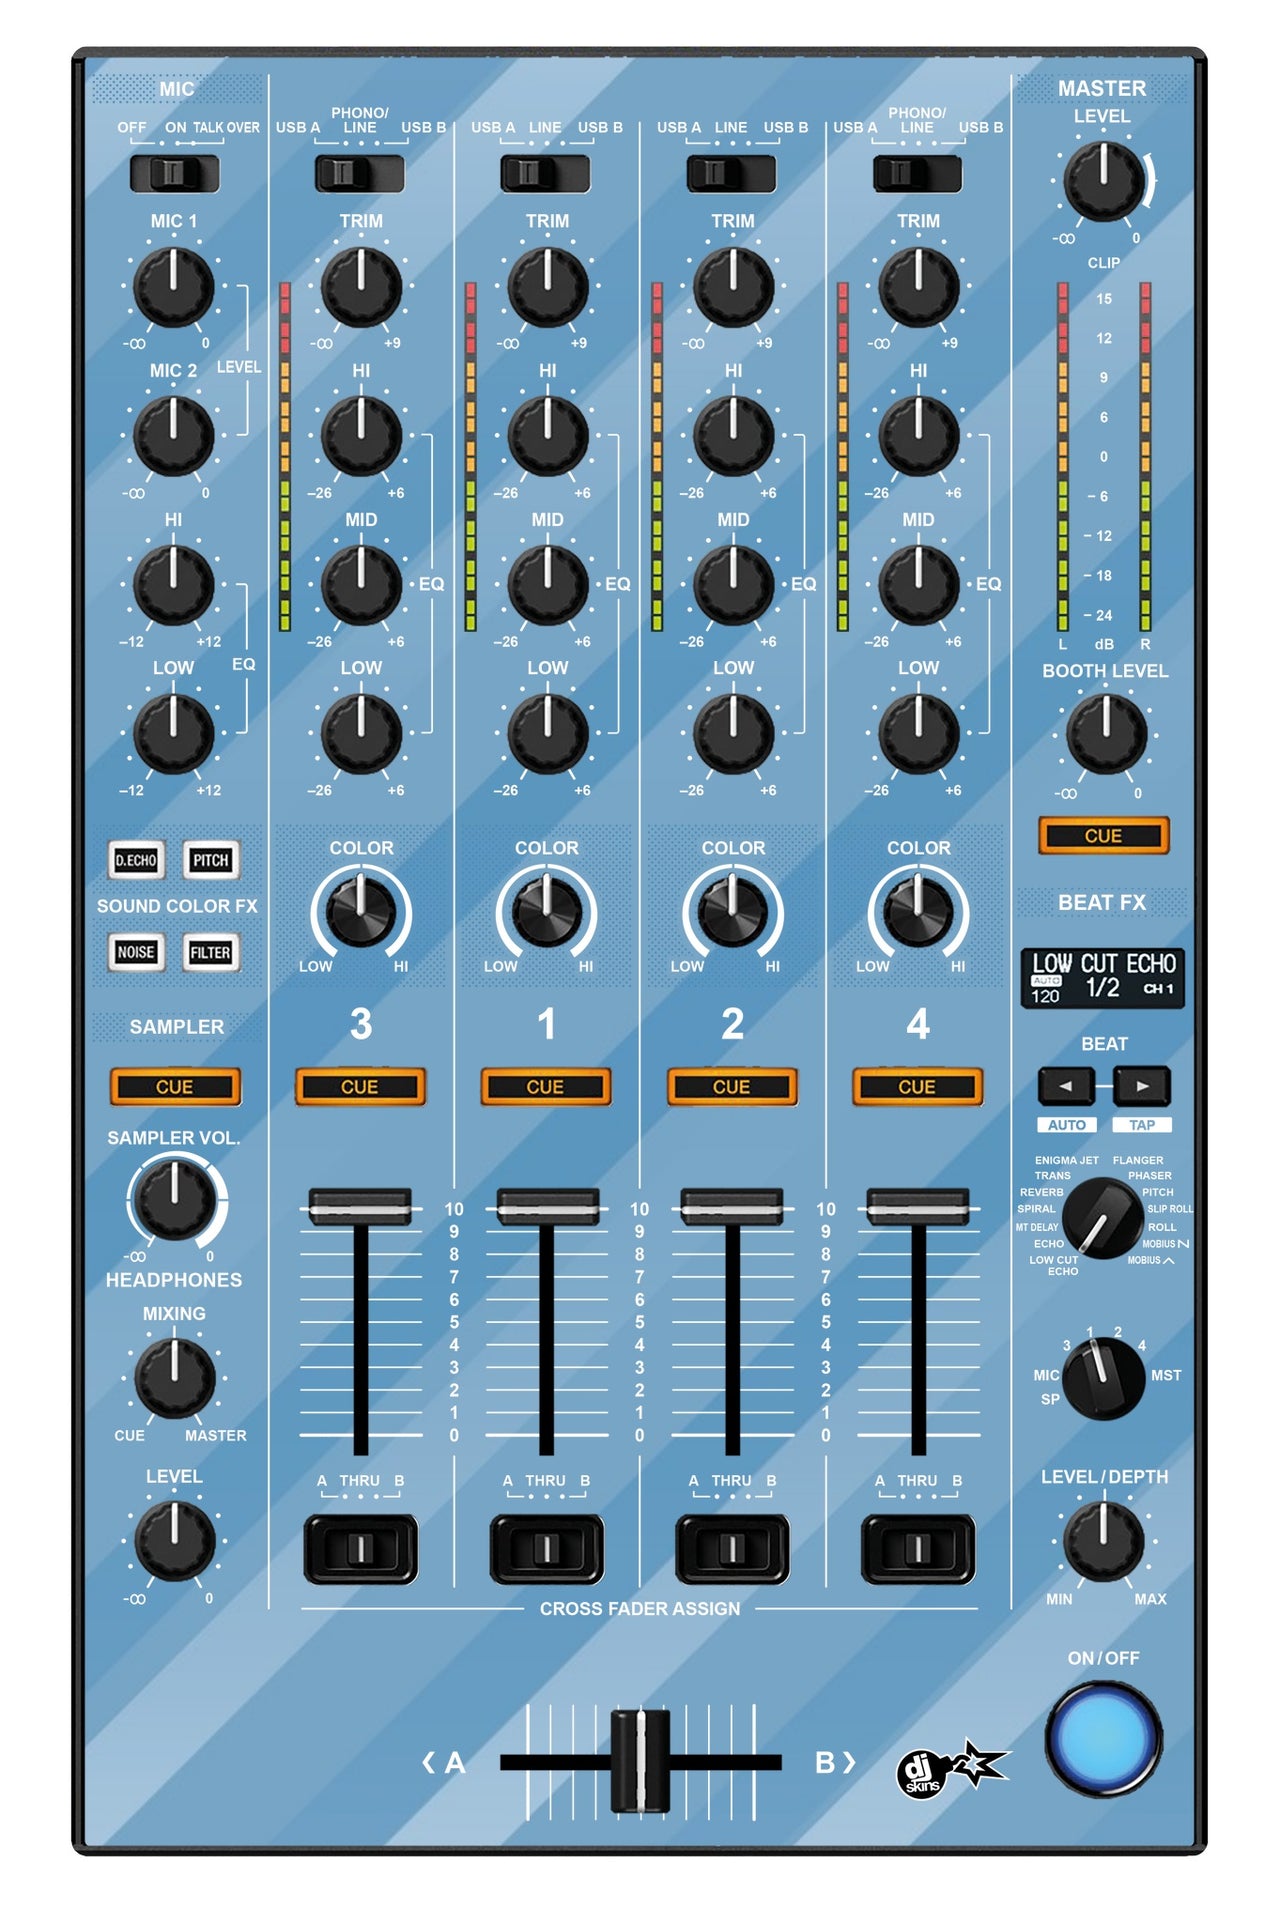The height and width of the screenshot is (1923, 1280).
Task: Click the MIC HI EQ knob
Action: coord(174,585)
